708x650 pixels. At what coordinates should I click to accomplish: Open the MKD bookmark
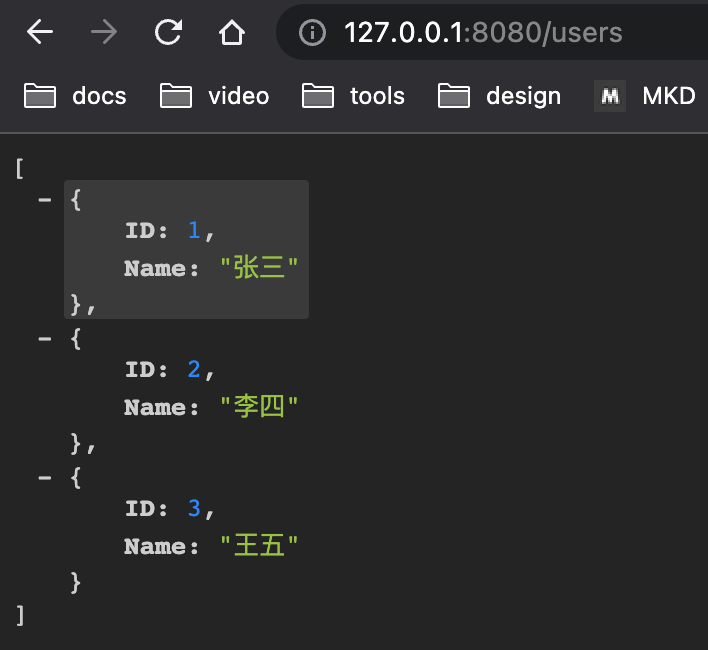[645, 96]
